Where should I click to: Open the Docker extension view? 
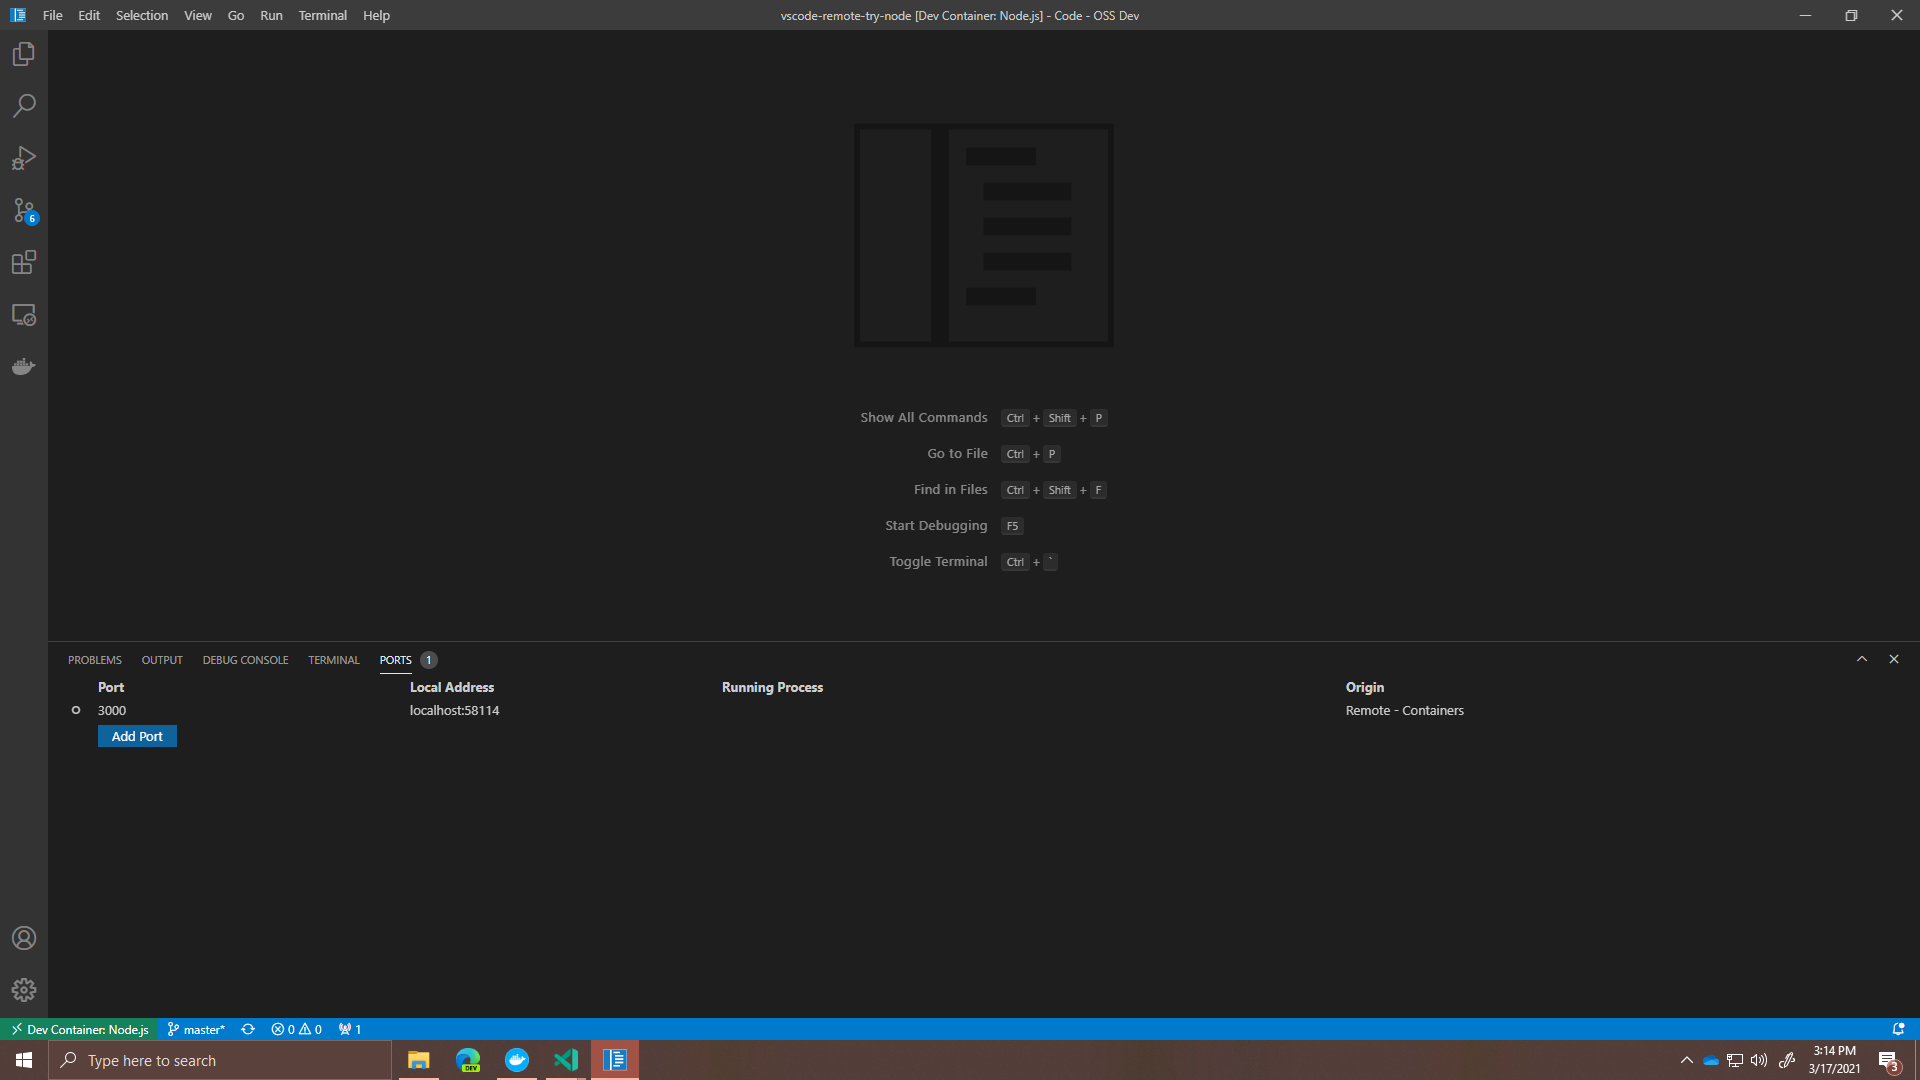23,366
